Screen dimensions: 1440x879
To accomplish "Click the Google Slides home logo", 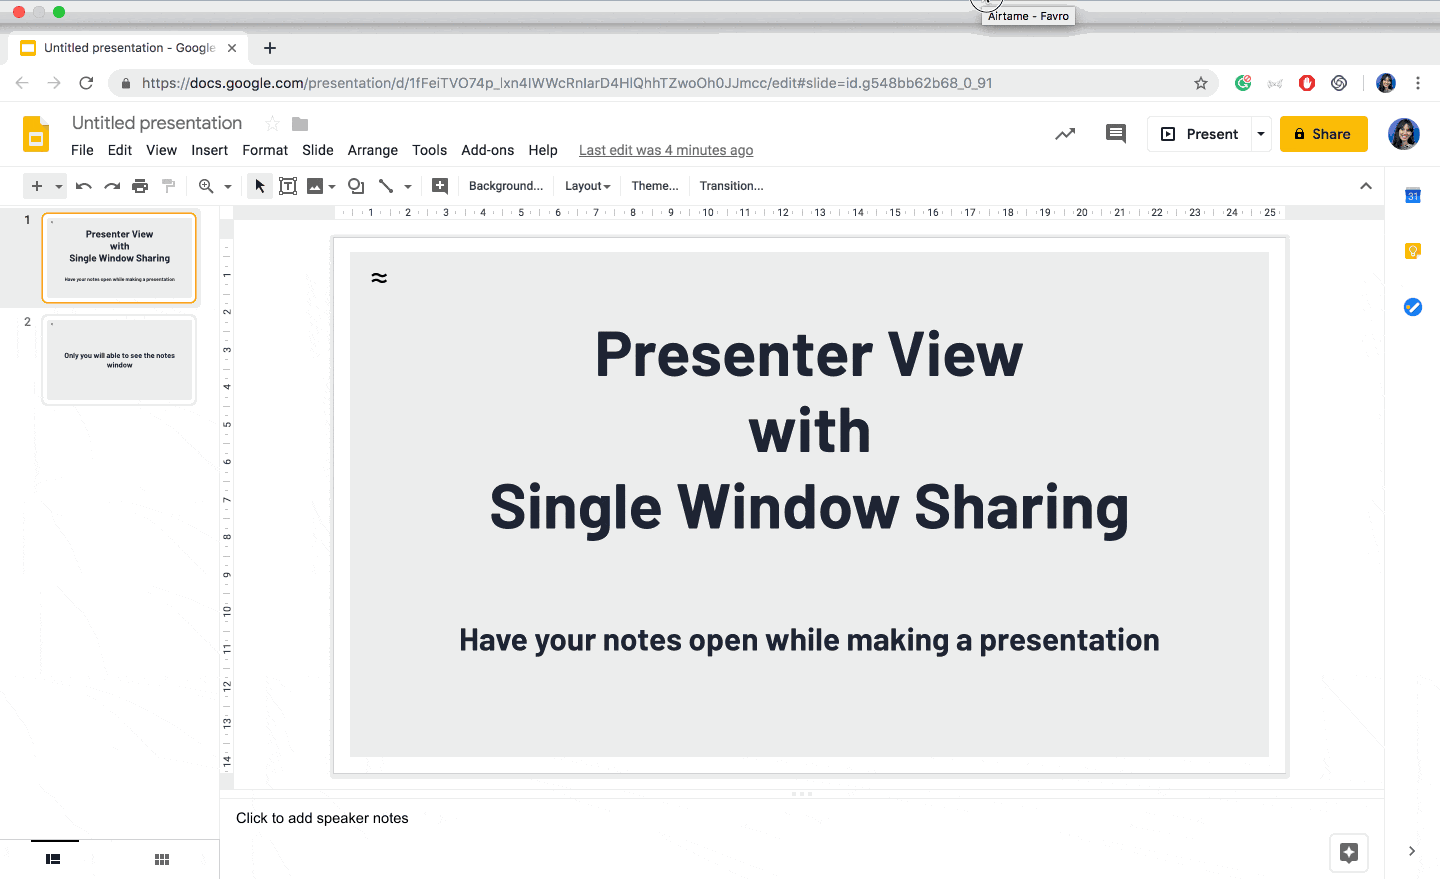I will 36,134.
